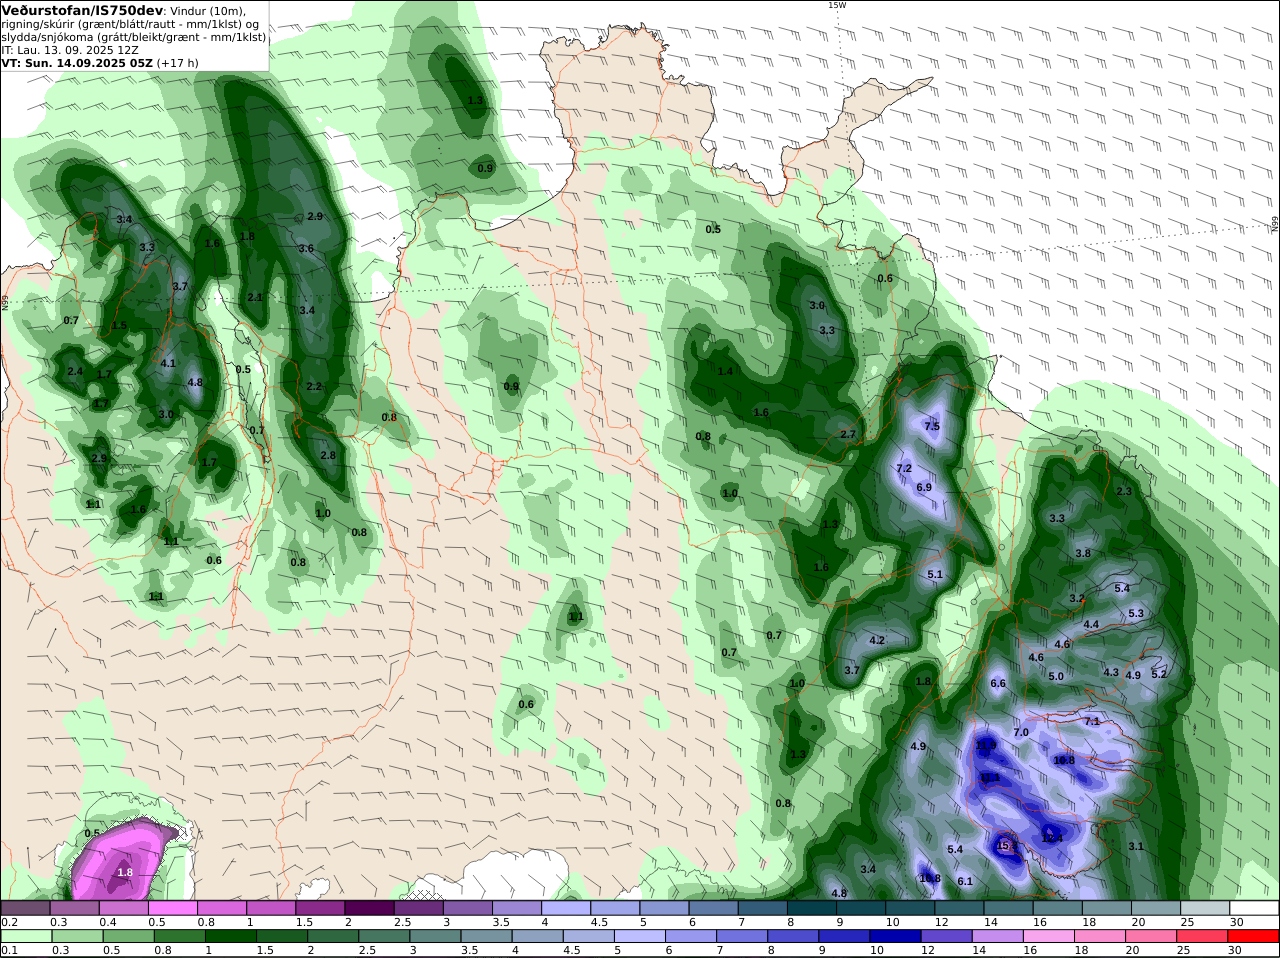Click the 12 label on the snow scale

(x=942, y=922)
